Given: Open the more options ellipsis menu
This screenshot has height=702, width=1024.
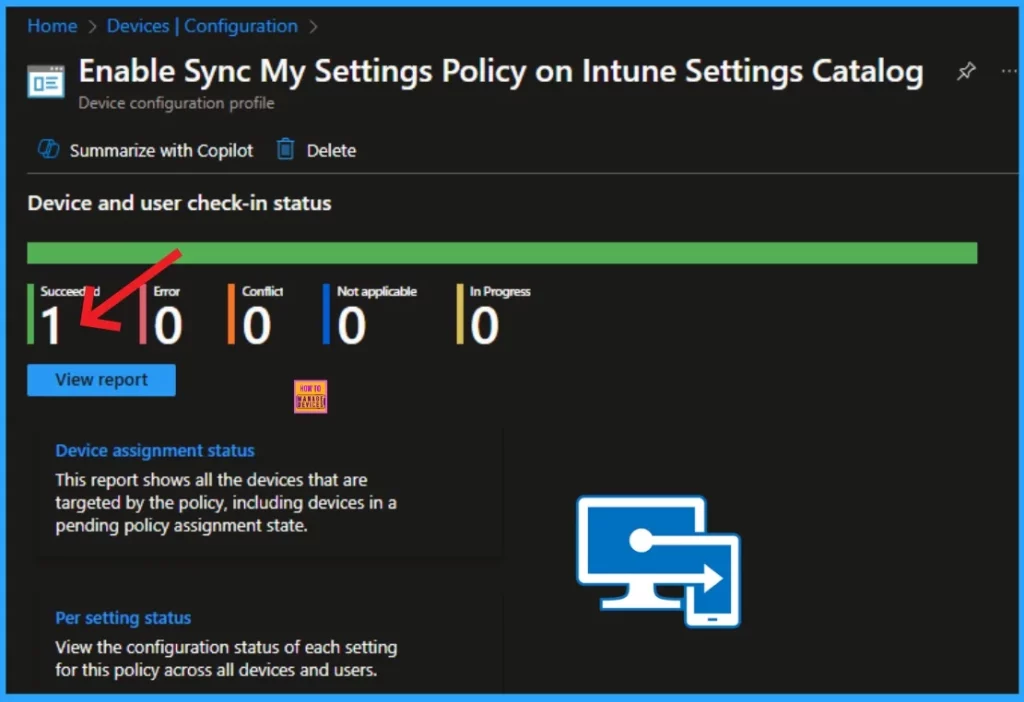Looking at the screenshot, I should [x=1009, y=71].
